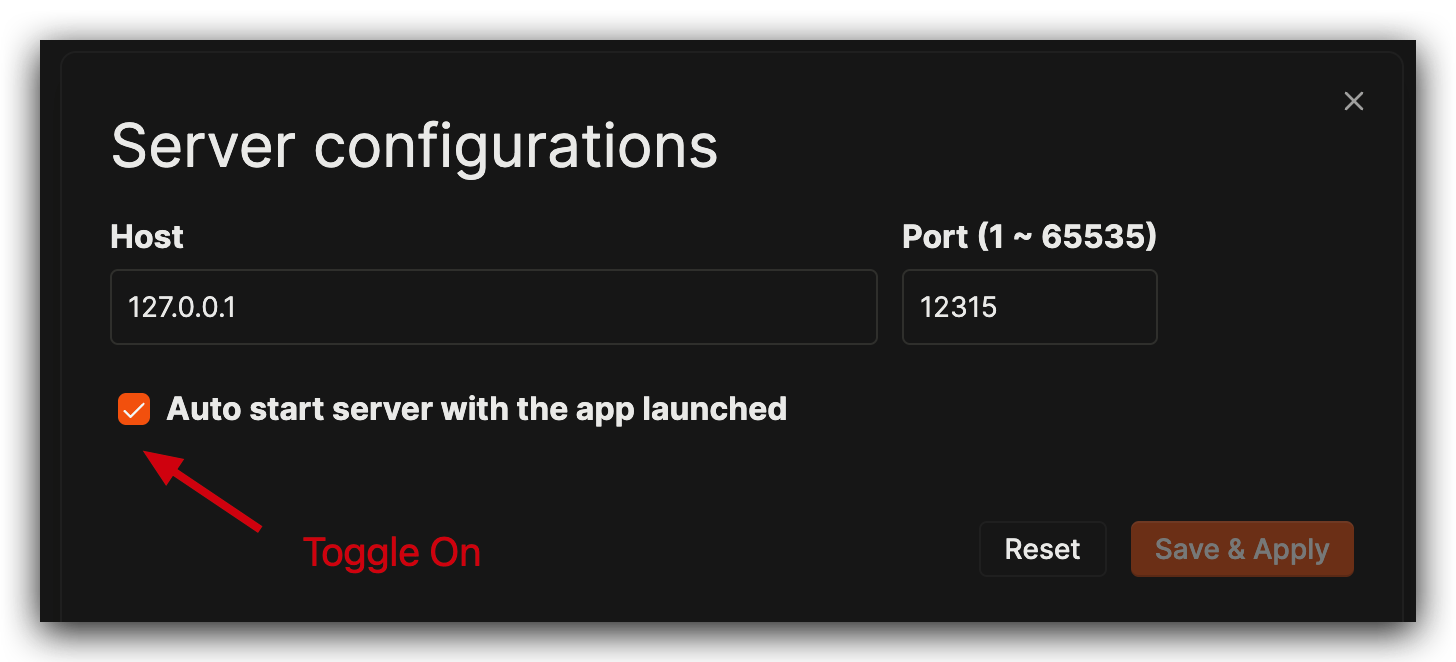Screen dimensions: 1456x662
Task: Focus the Host input showing 127.0.0.1
Action: point(493,307)
